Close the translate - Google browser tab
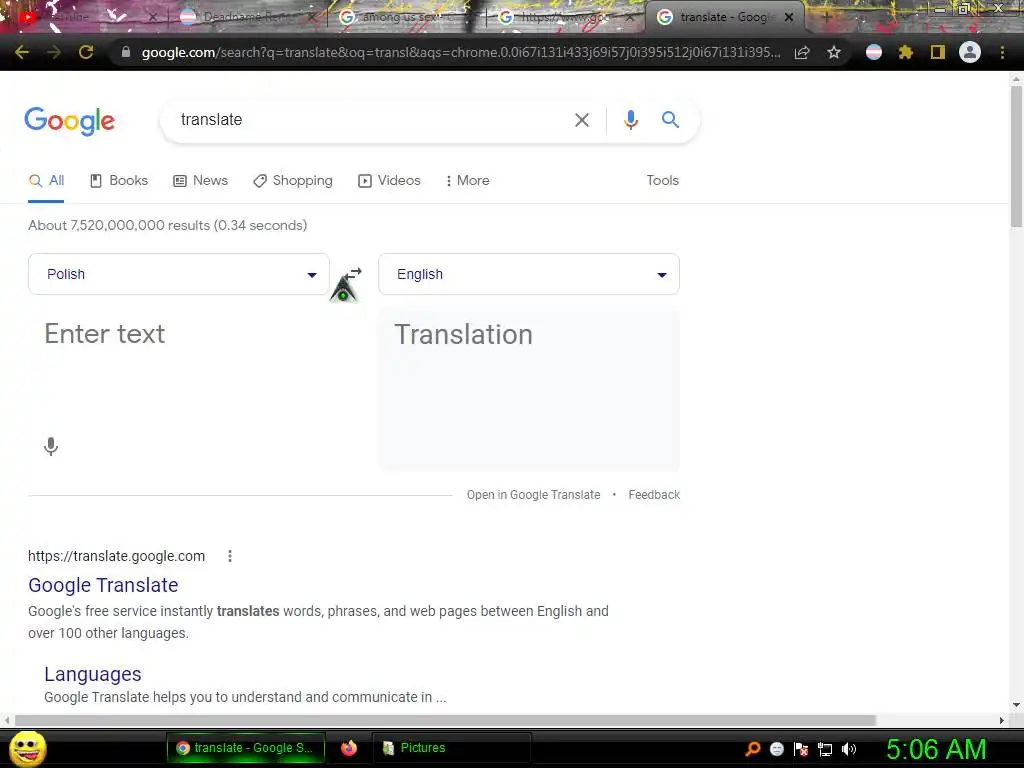Screen dimensions: 1024x768 tap(789, 17)
